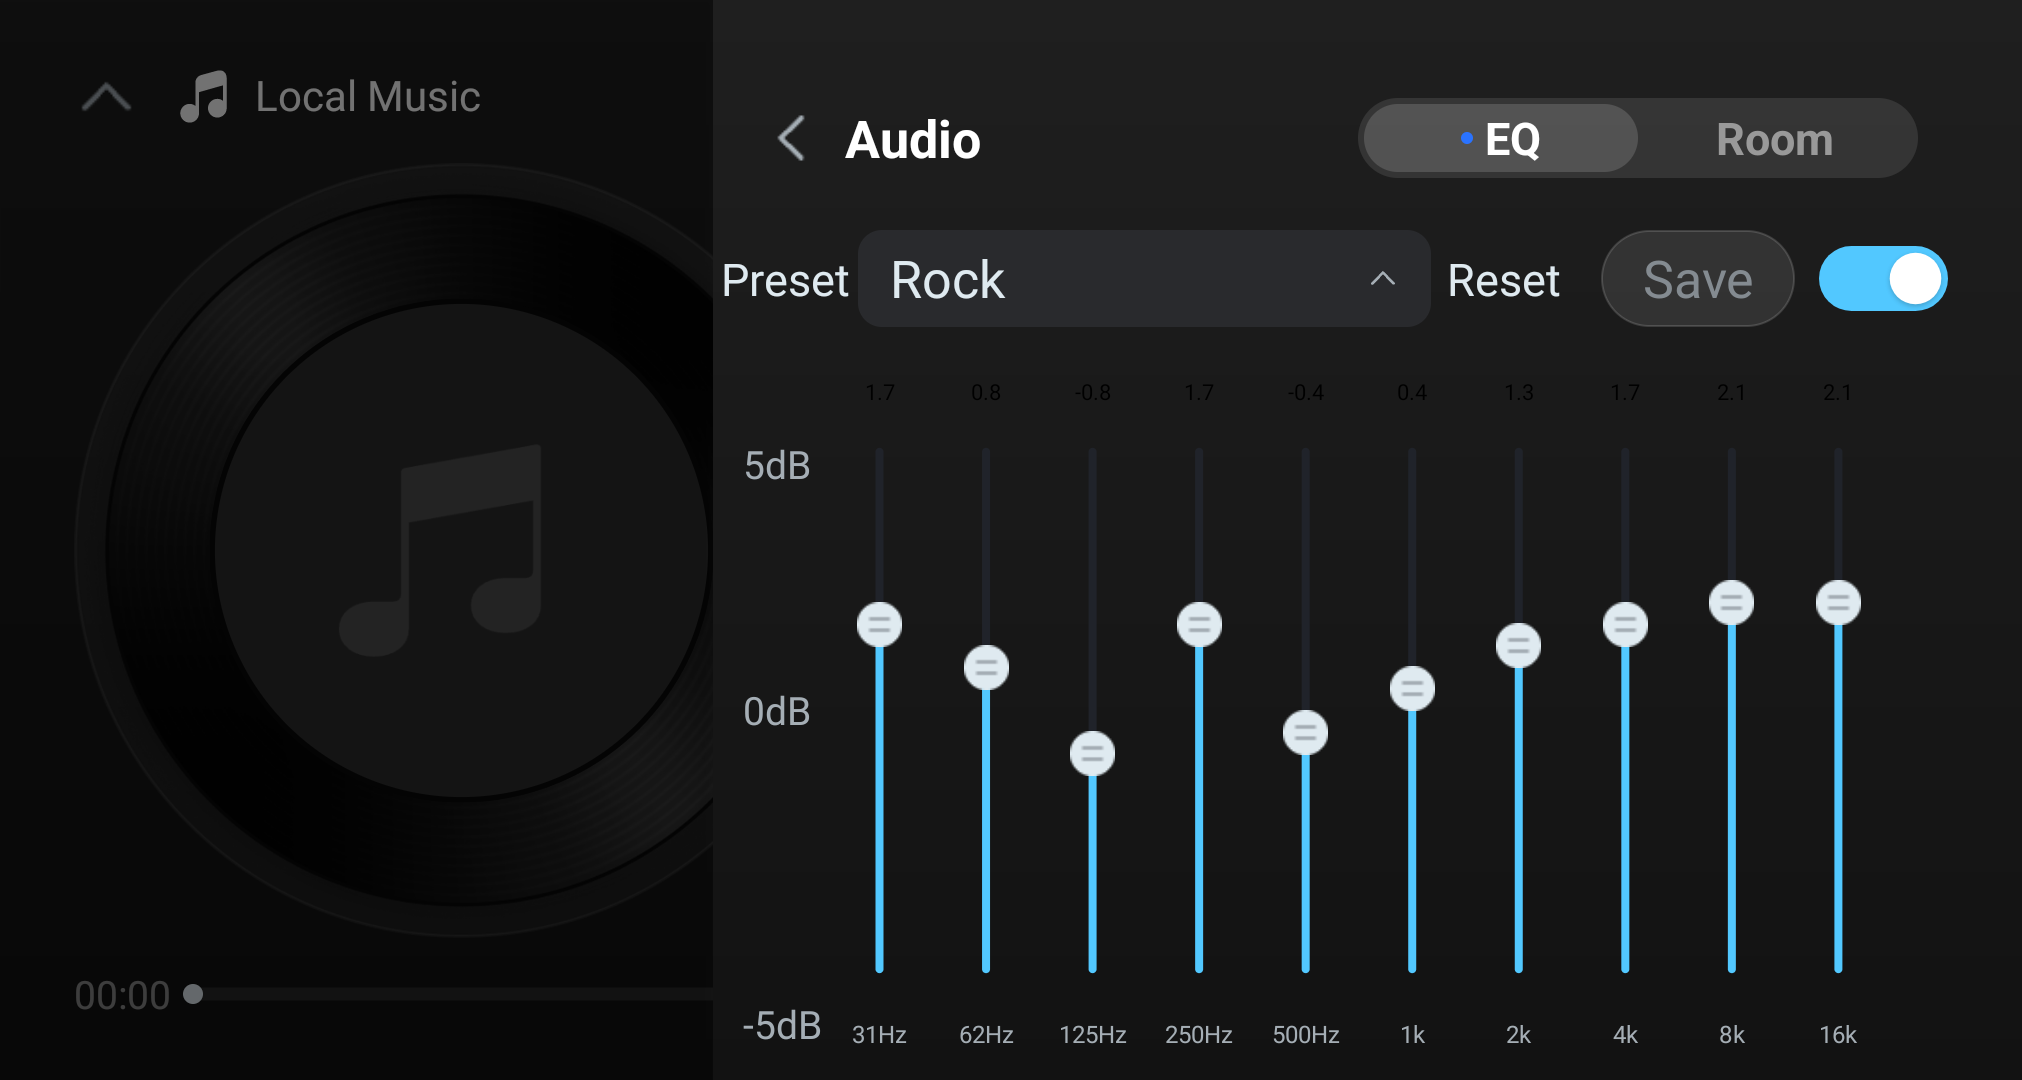Click the -5dB scale label
The width and height of the screenshot is (2022, 1080).
782,1026
